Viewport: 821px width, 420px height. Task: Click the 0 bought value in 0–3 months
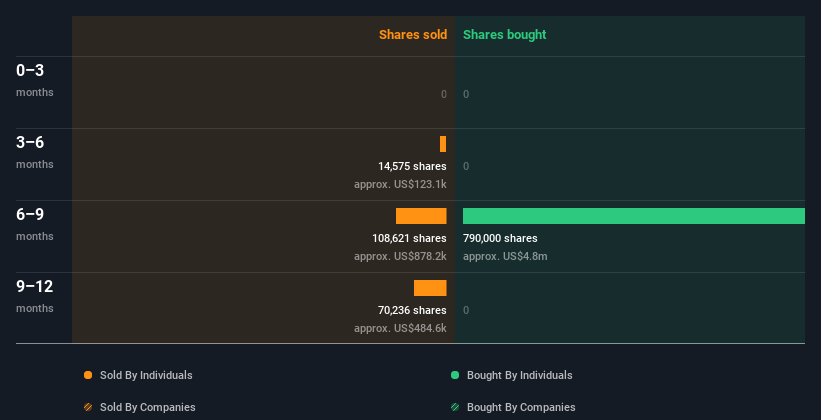click(466, 94)
